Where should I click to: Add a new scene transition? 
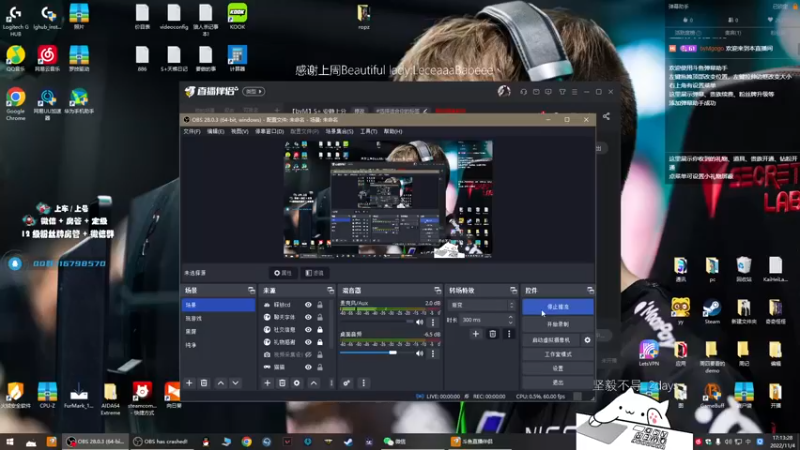coord(476,334)
